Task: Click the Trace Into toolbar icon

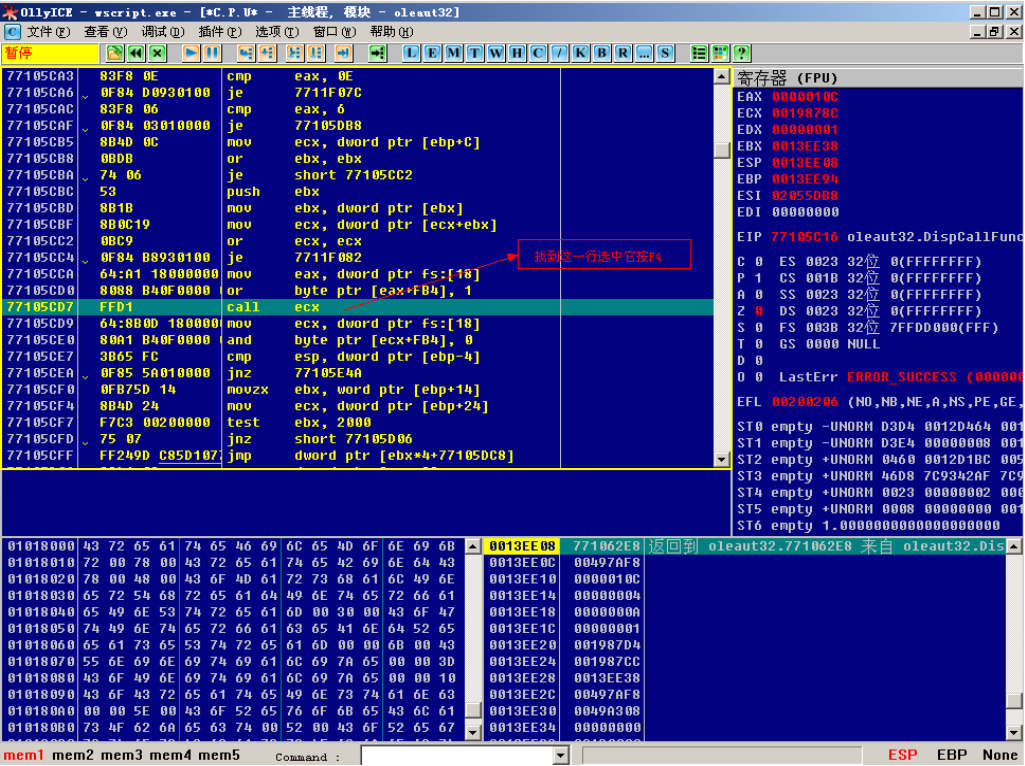Action: tap(295, 54)
